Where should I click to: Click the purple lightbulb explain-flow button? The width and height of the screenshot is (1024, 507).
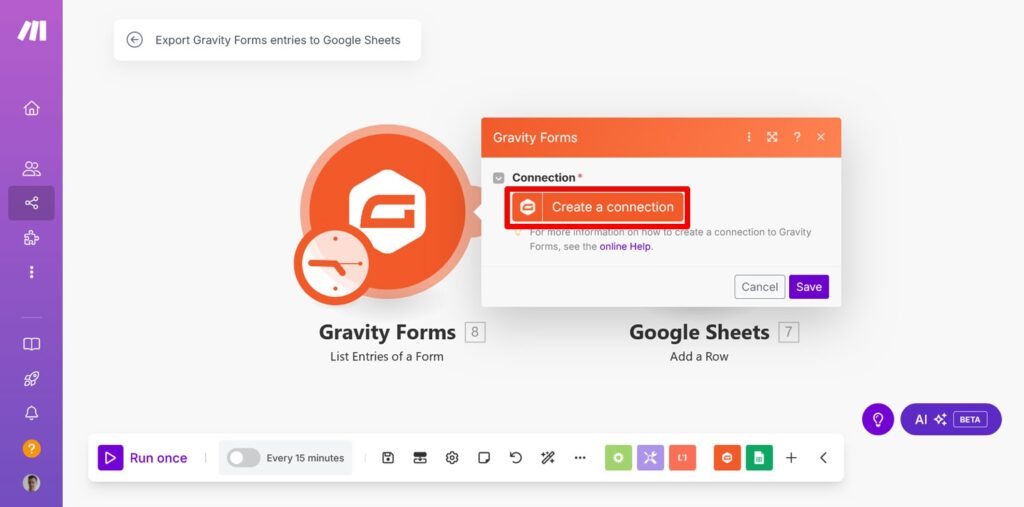878,419
